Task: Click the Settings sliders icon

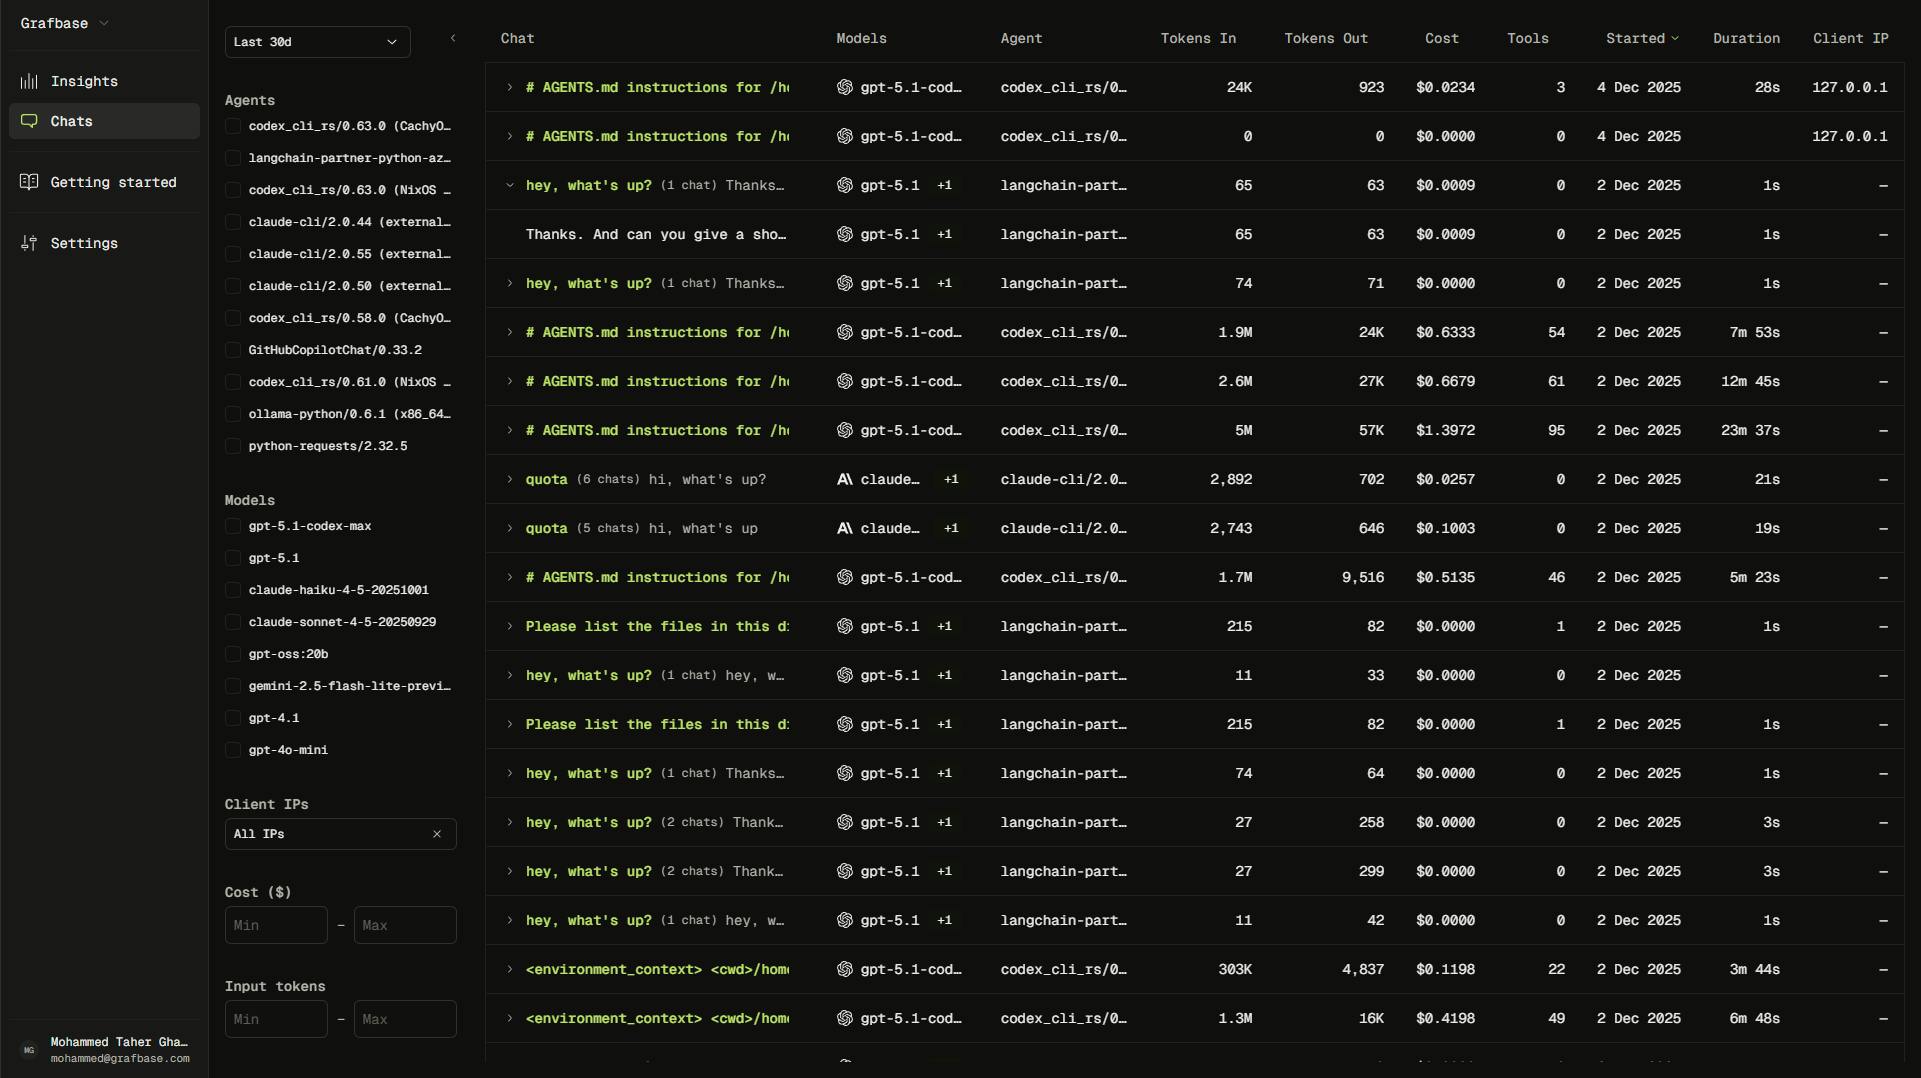Action: (30, 243)
